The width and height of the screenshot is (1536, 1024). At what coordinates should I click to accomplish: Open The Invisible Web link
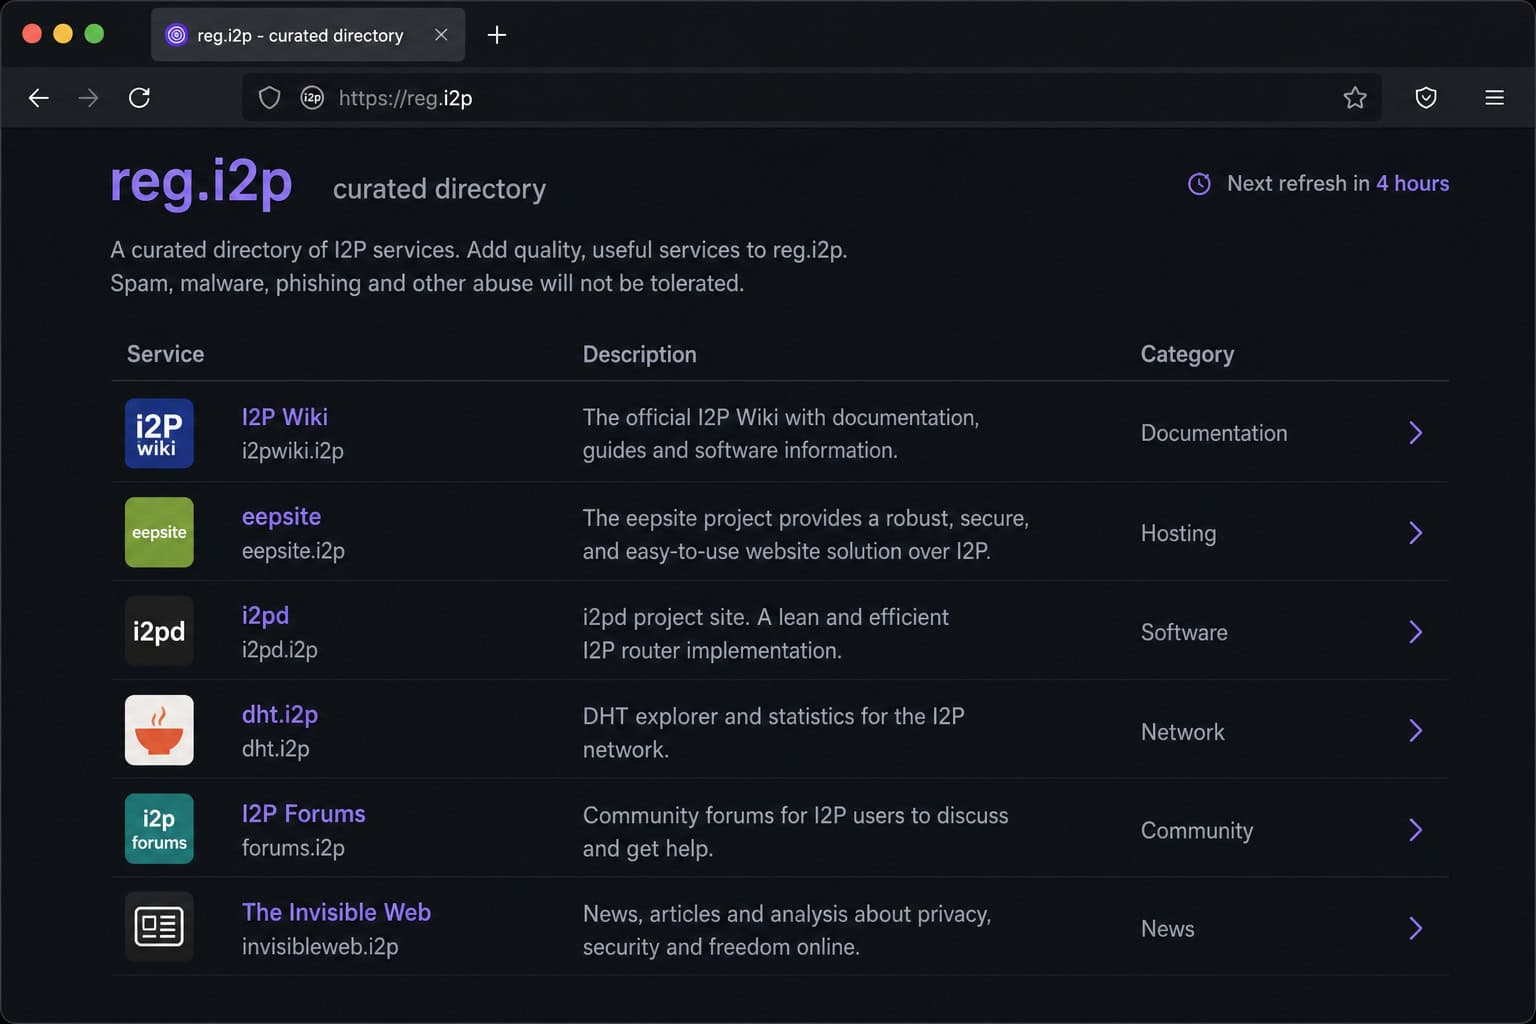(x=336, y=912)
